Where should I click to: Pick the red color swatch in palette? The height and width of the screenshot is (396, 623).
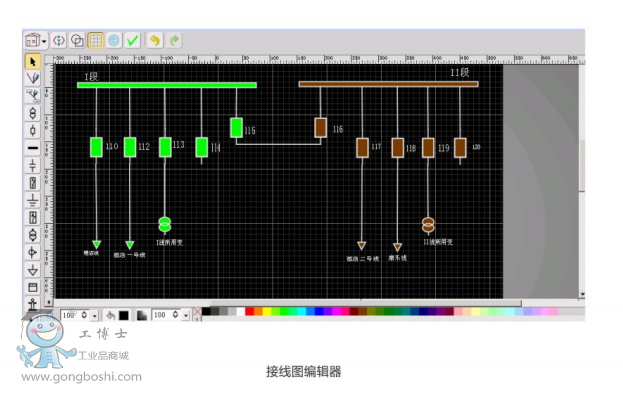tap(250, 311)
